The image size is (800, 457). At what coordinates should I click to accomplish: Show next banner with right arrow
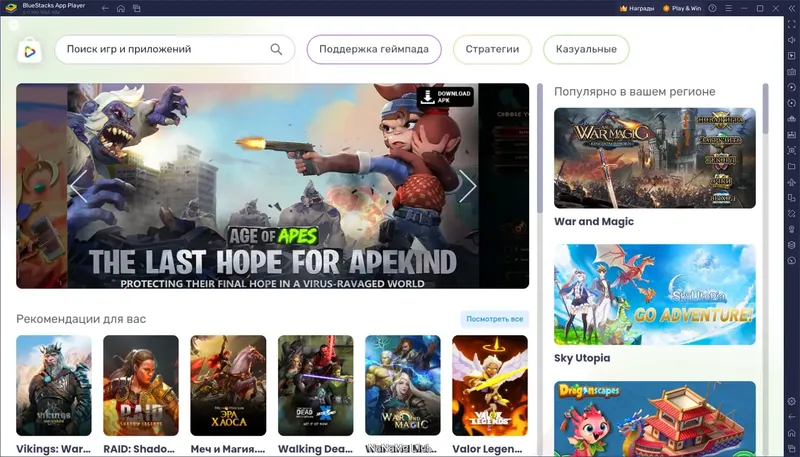tap(467, 186)
